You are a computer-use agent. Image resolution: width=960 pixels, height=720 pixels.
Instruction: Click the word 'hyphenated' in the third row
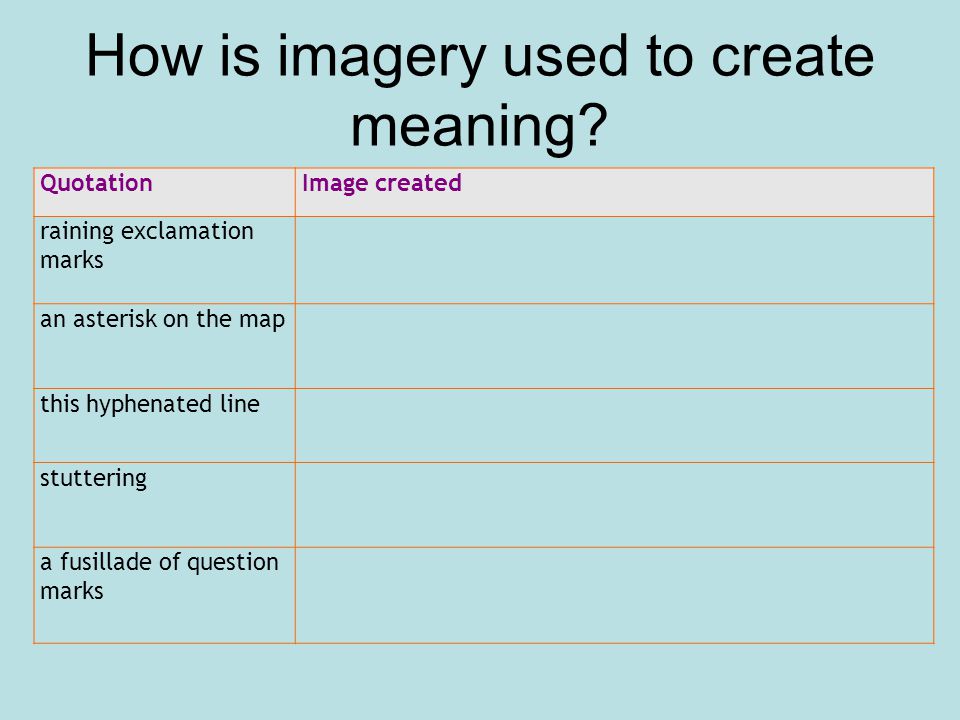(x=149, y=405)
